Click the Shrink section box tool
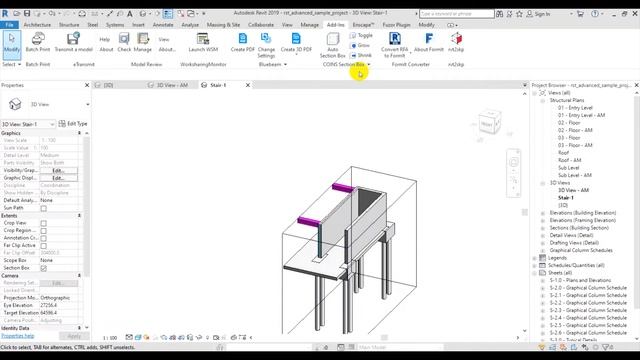 tap(361, 55)
